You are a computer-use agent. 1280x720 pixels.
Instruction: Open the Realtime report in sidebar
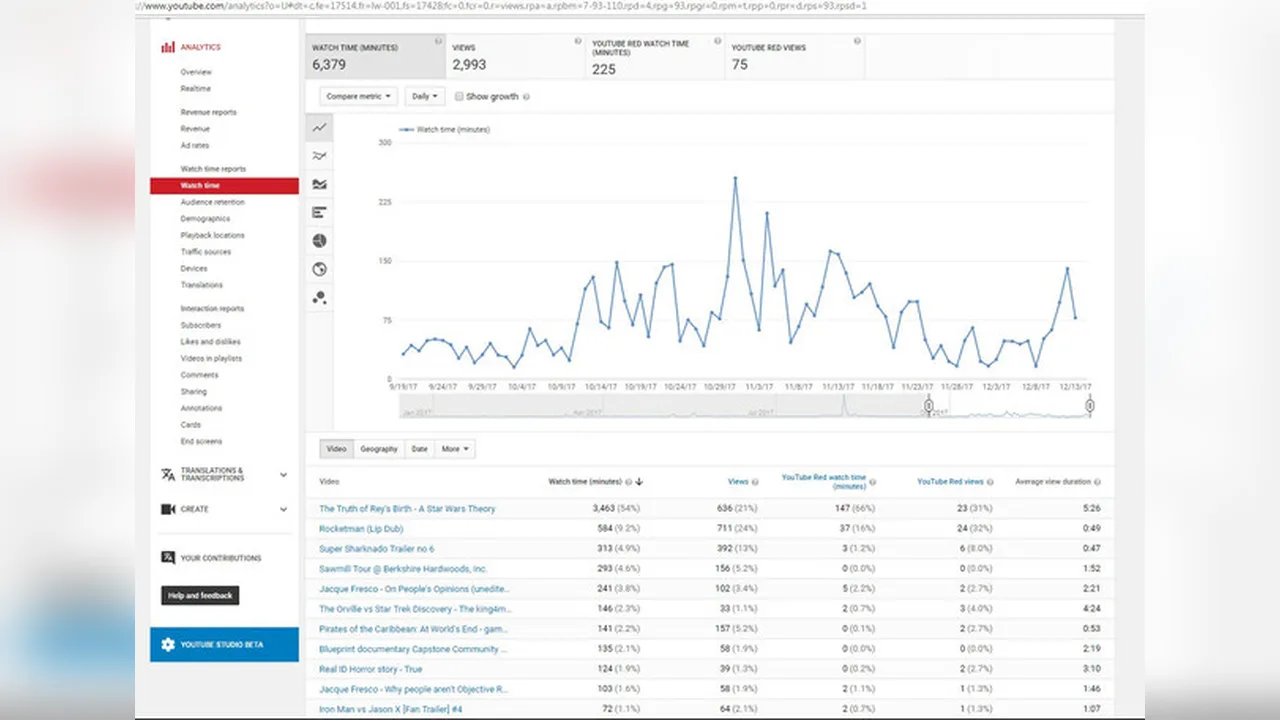point(196,89)
